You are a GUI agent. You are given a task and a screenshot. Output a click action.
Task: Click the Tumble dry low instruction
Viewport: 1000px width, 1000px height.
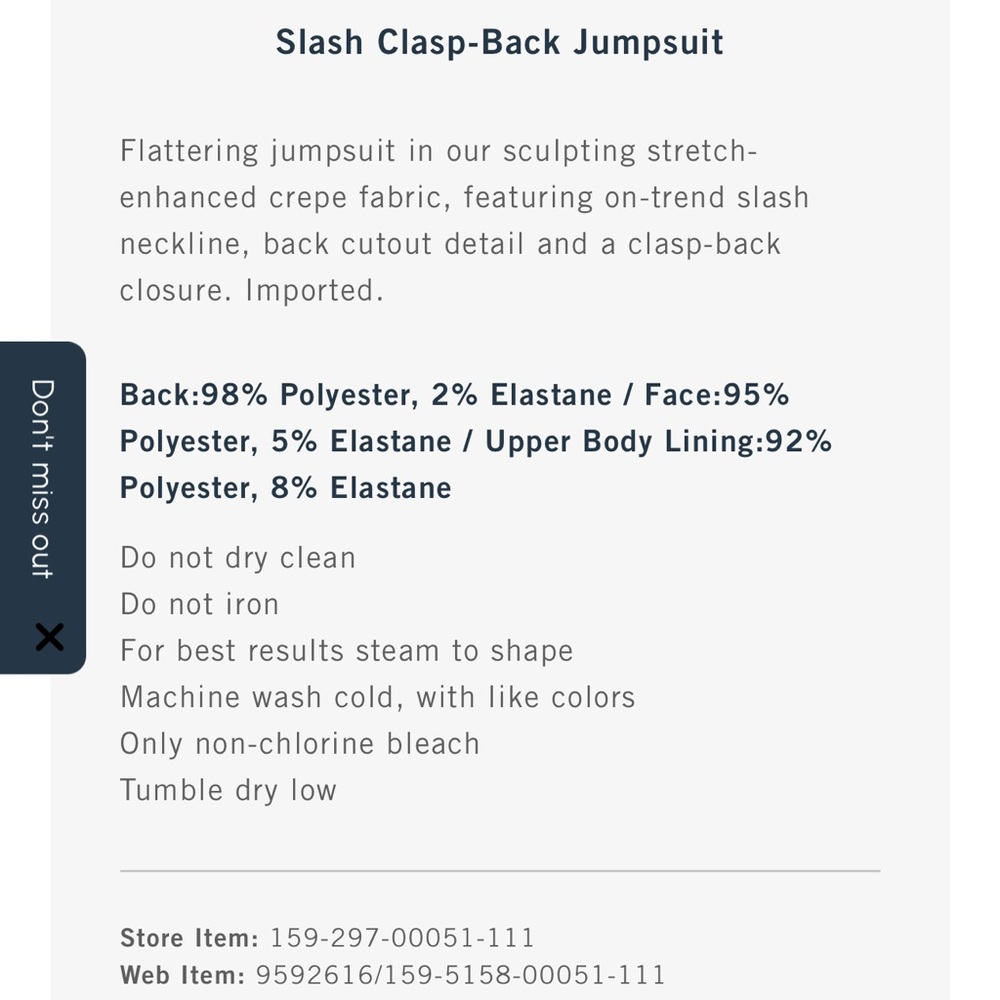pos(228,790)
